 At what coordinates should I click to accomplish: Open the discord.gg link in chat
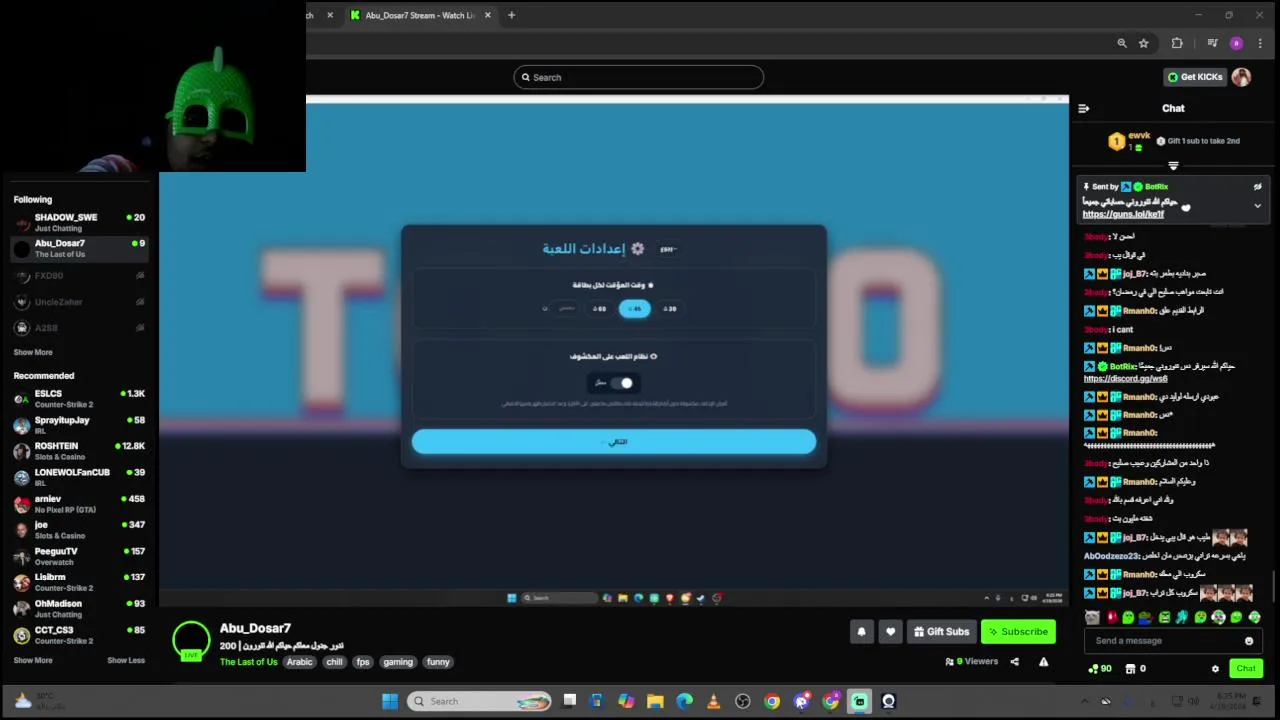pos(1125,379)
